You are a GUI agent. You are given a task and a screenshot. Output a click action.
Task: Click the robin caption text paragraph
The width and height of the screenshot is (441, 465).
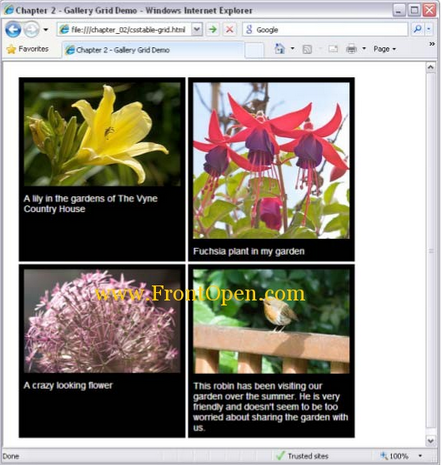270,407
